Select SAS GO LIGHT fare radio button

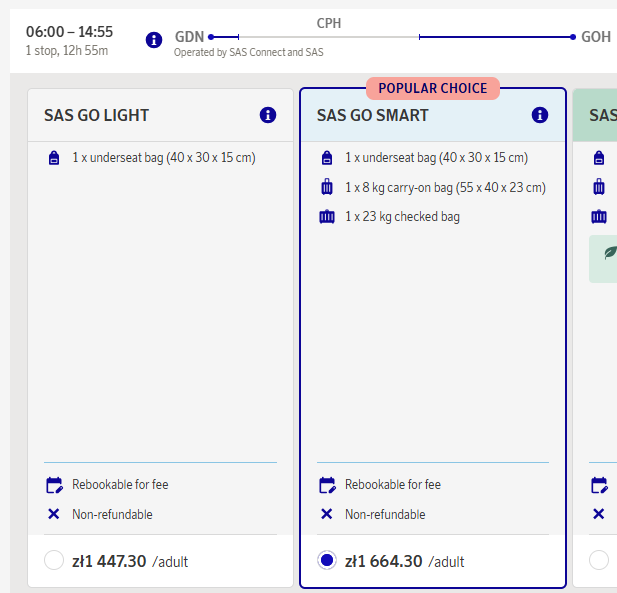(54, 560)
